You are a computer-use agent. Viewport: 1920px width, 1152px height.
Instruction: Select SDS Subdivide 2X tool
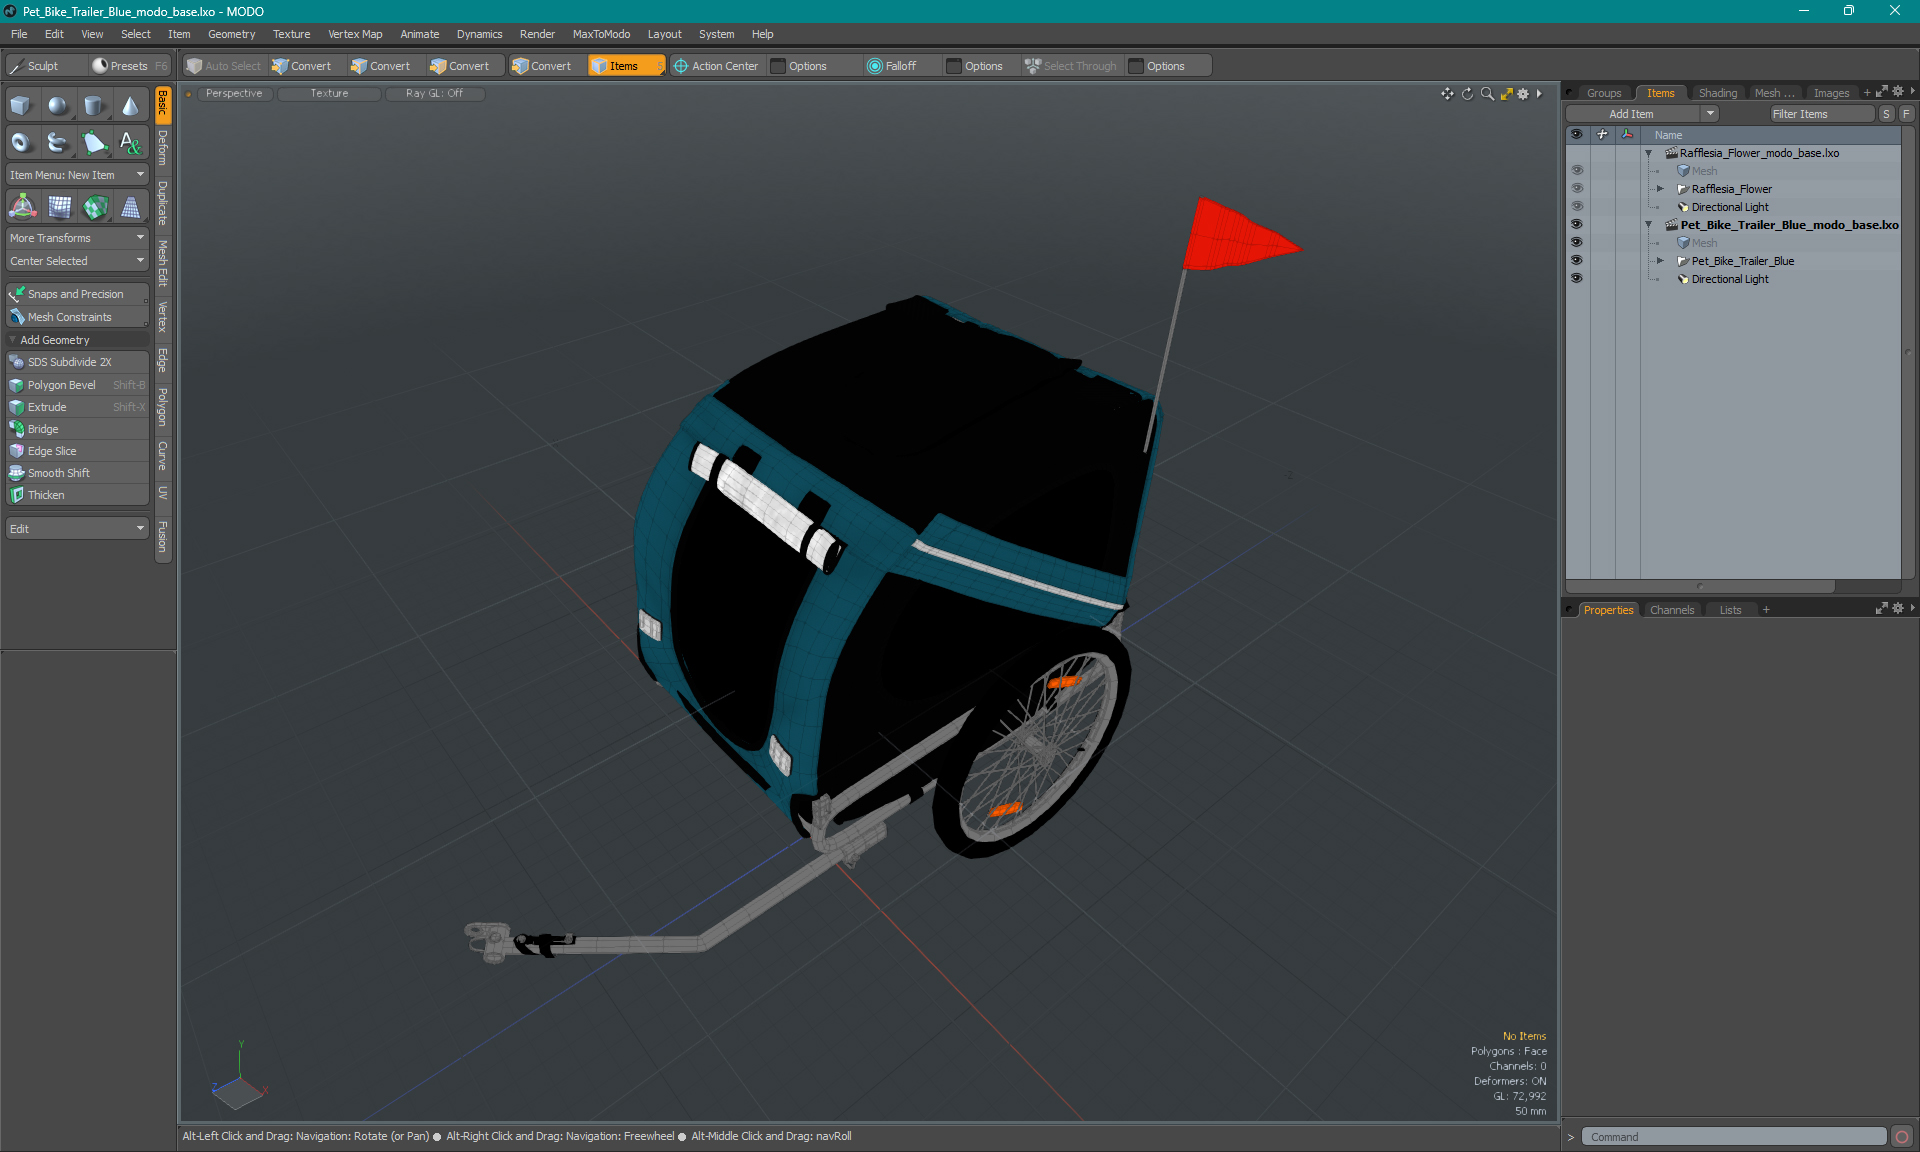[77, 362]
